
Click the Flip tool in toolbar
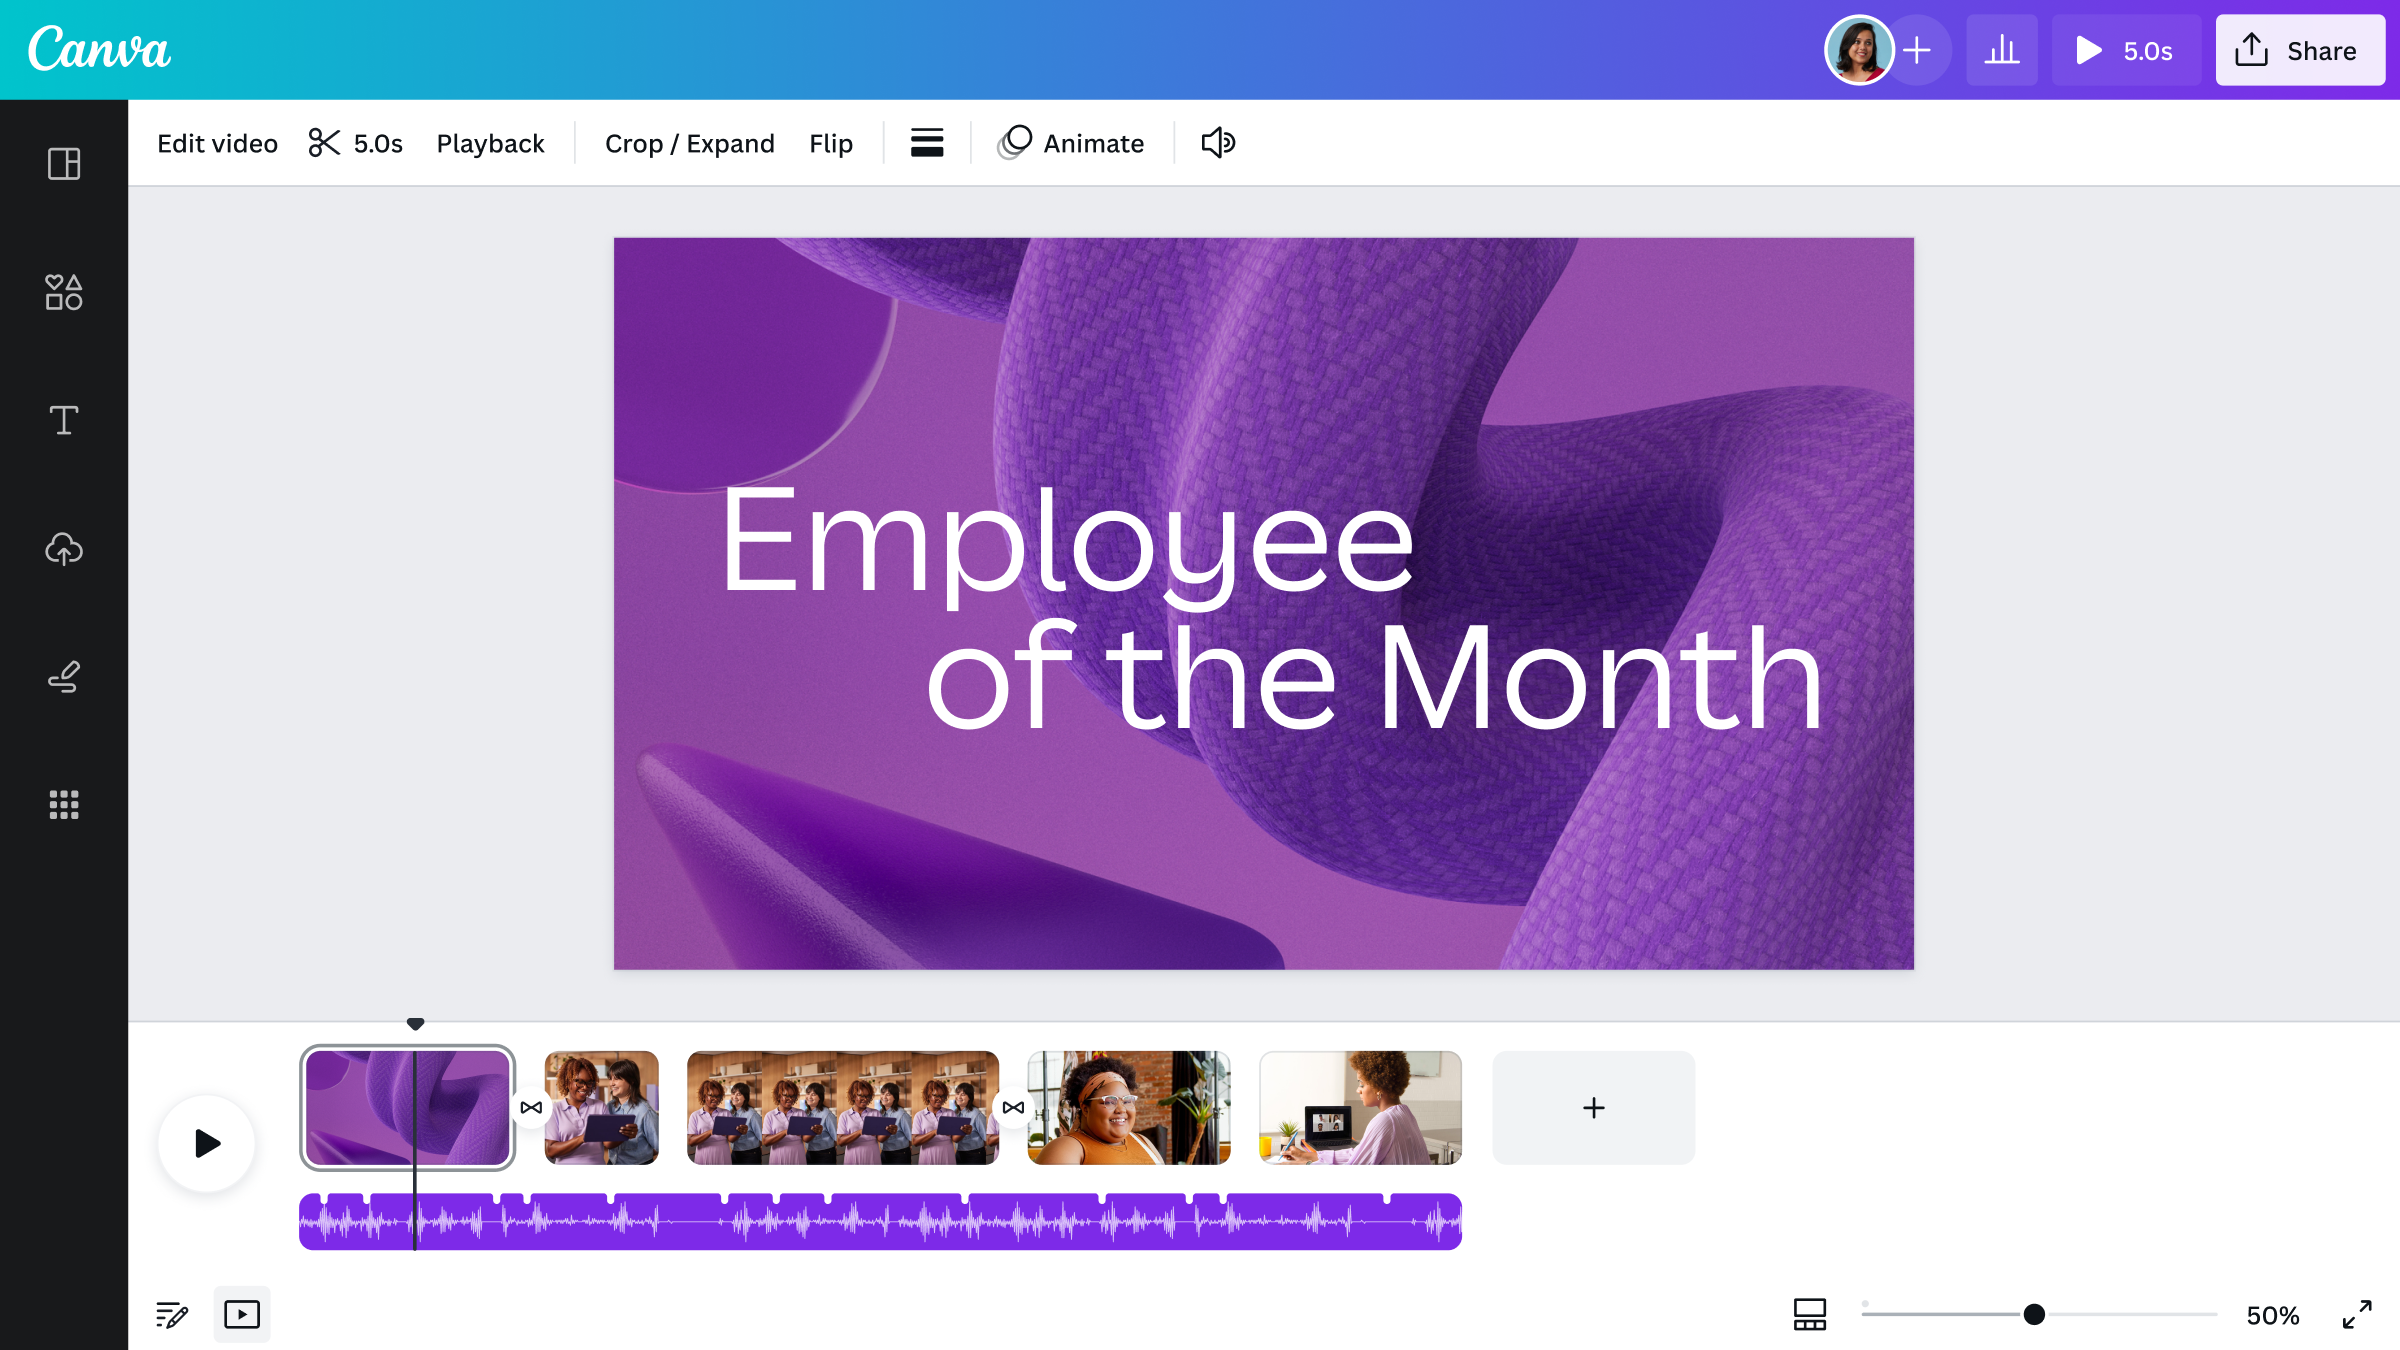831,142
